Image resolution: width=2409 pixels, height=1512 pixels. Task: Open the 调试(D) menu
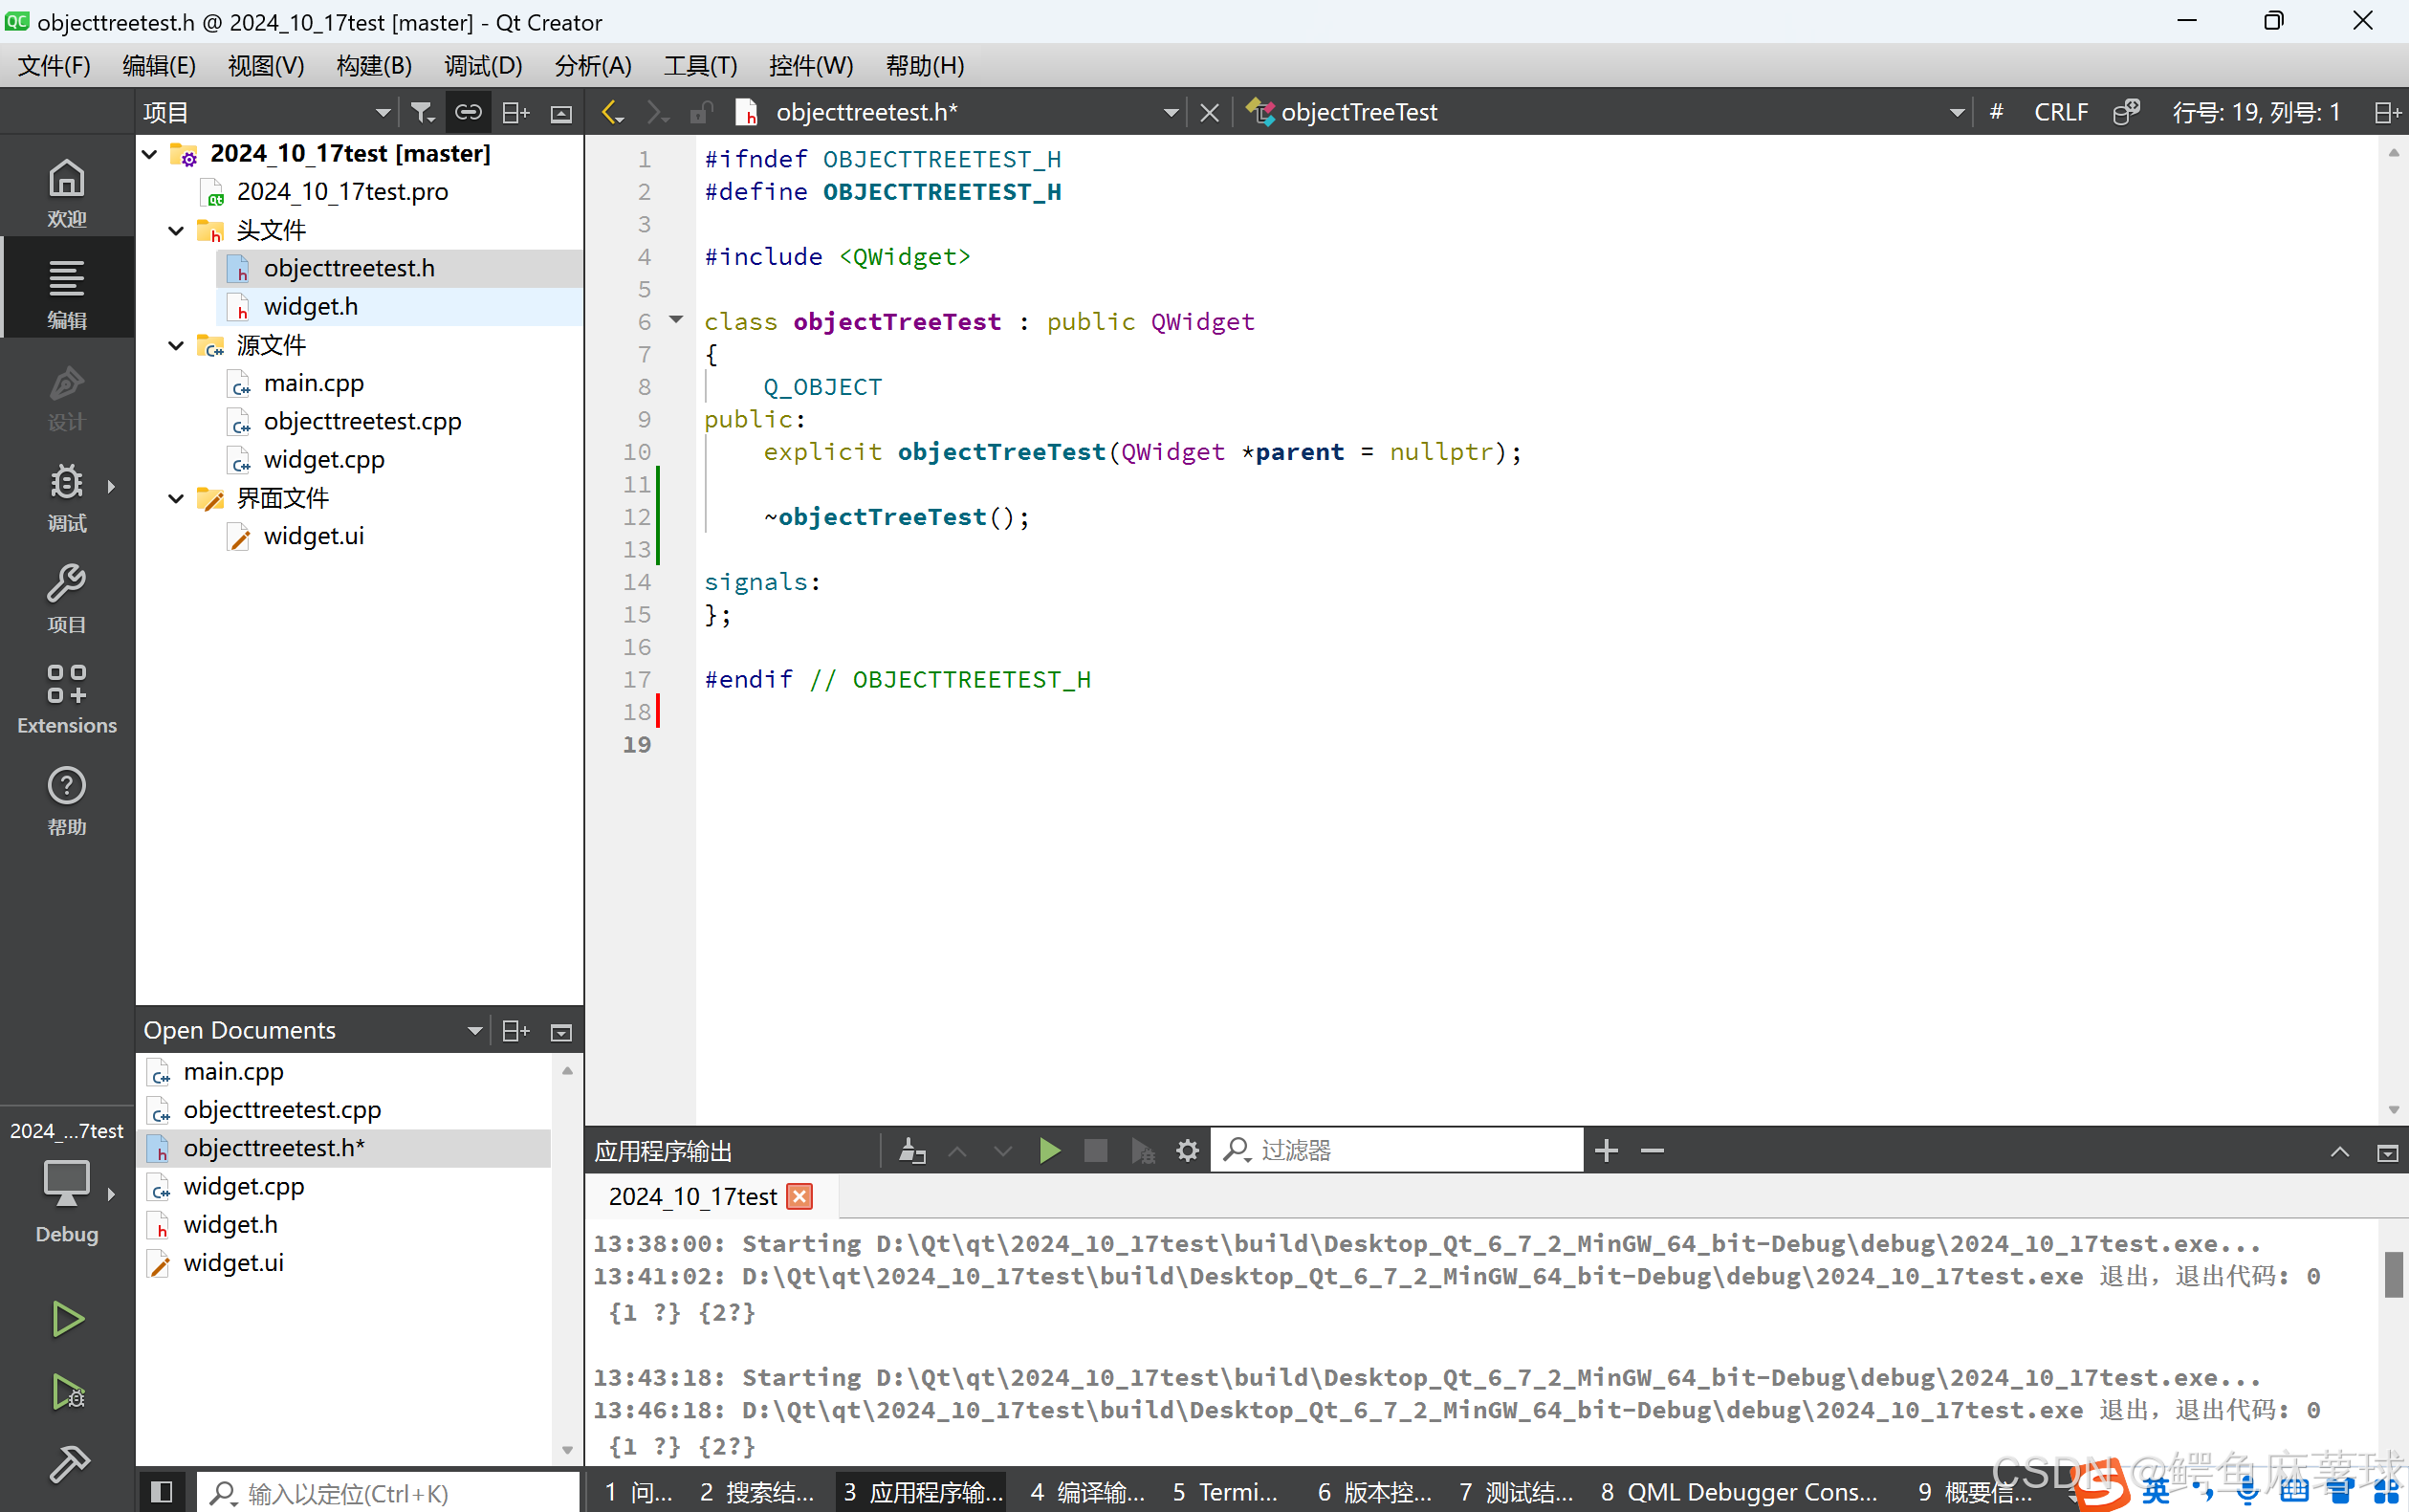pos(483,65)
